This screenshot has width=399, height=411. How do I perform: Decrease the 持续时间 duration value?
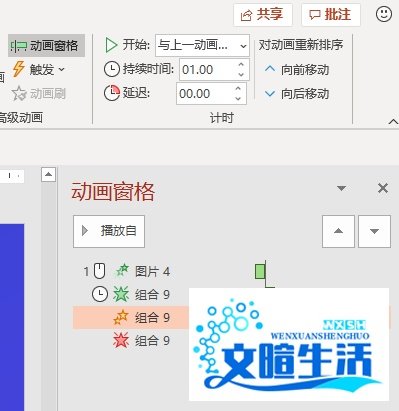coord(241,75)
